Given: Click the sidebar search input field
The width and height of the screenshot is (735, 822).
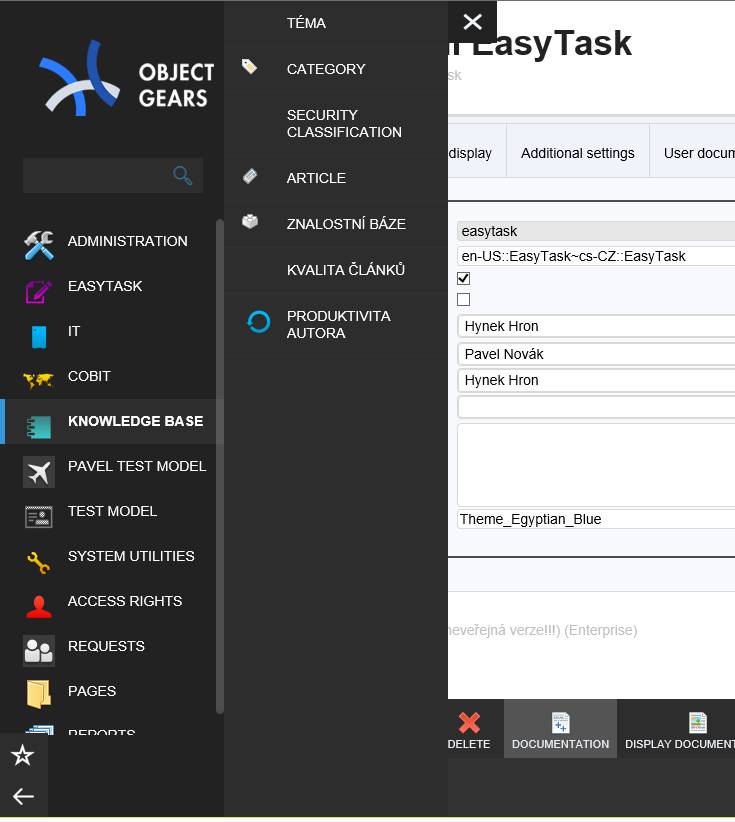Looking at the screenshot, I should (113, 176).
